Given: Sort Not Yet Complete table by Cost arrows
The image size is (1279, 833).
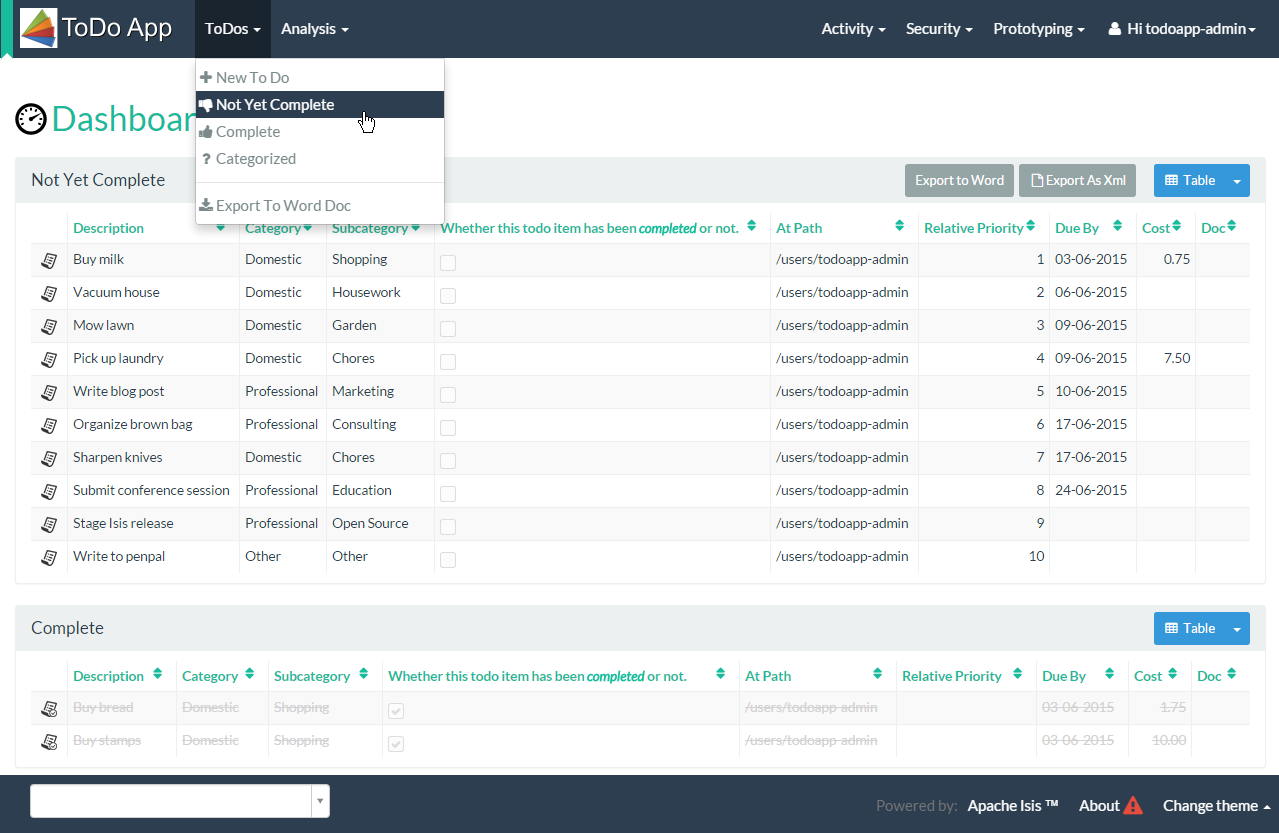Looking at the screenshot, I should [1176, 227].
